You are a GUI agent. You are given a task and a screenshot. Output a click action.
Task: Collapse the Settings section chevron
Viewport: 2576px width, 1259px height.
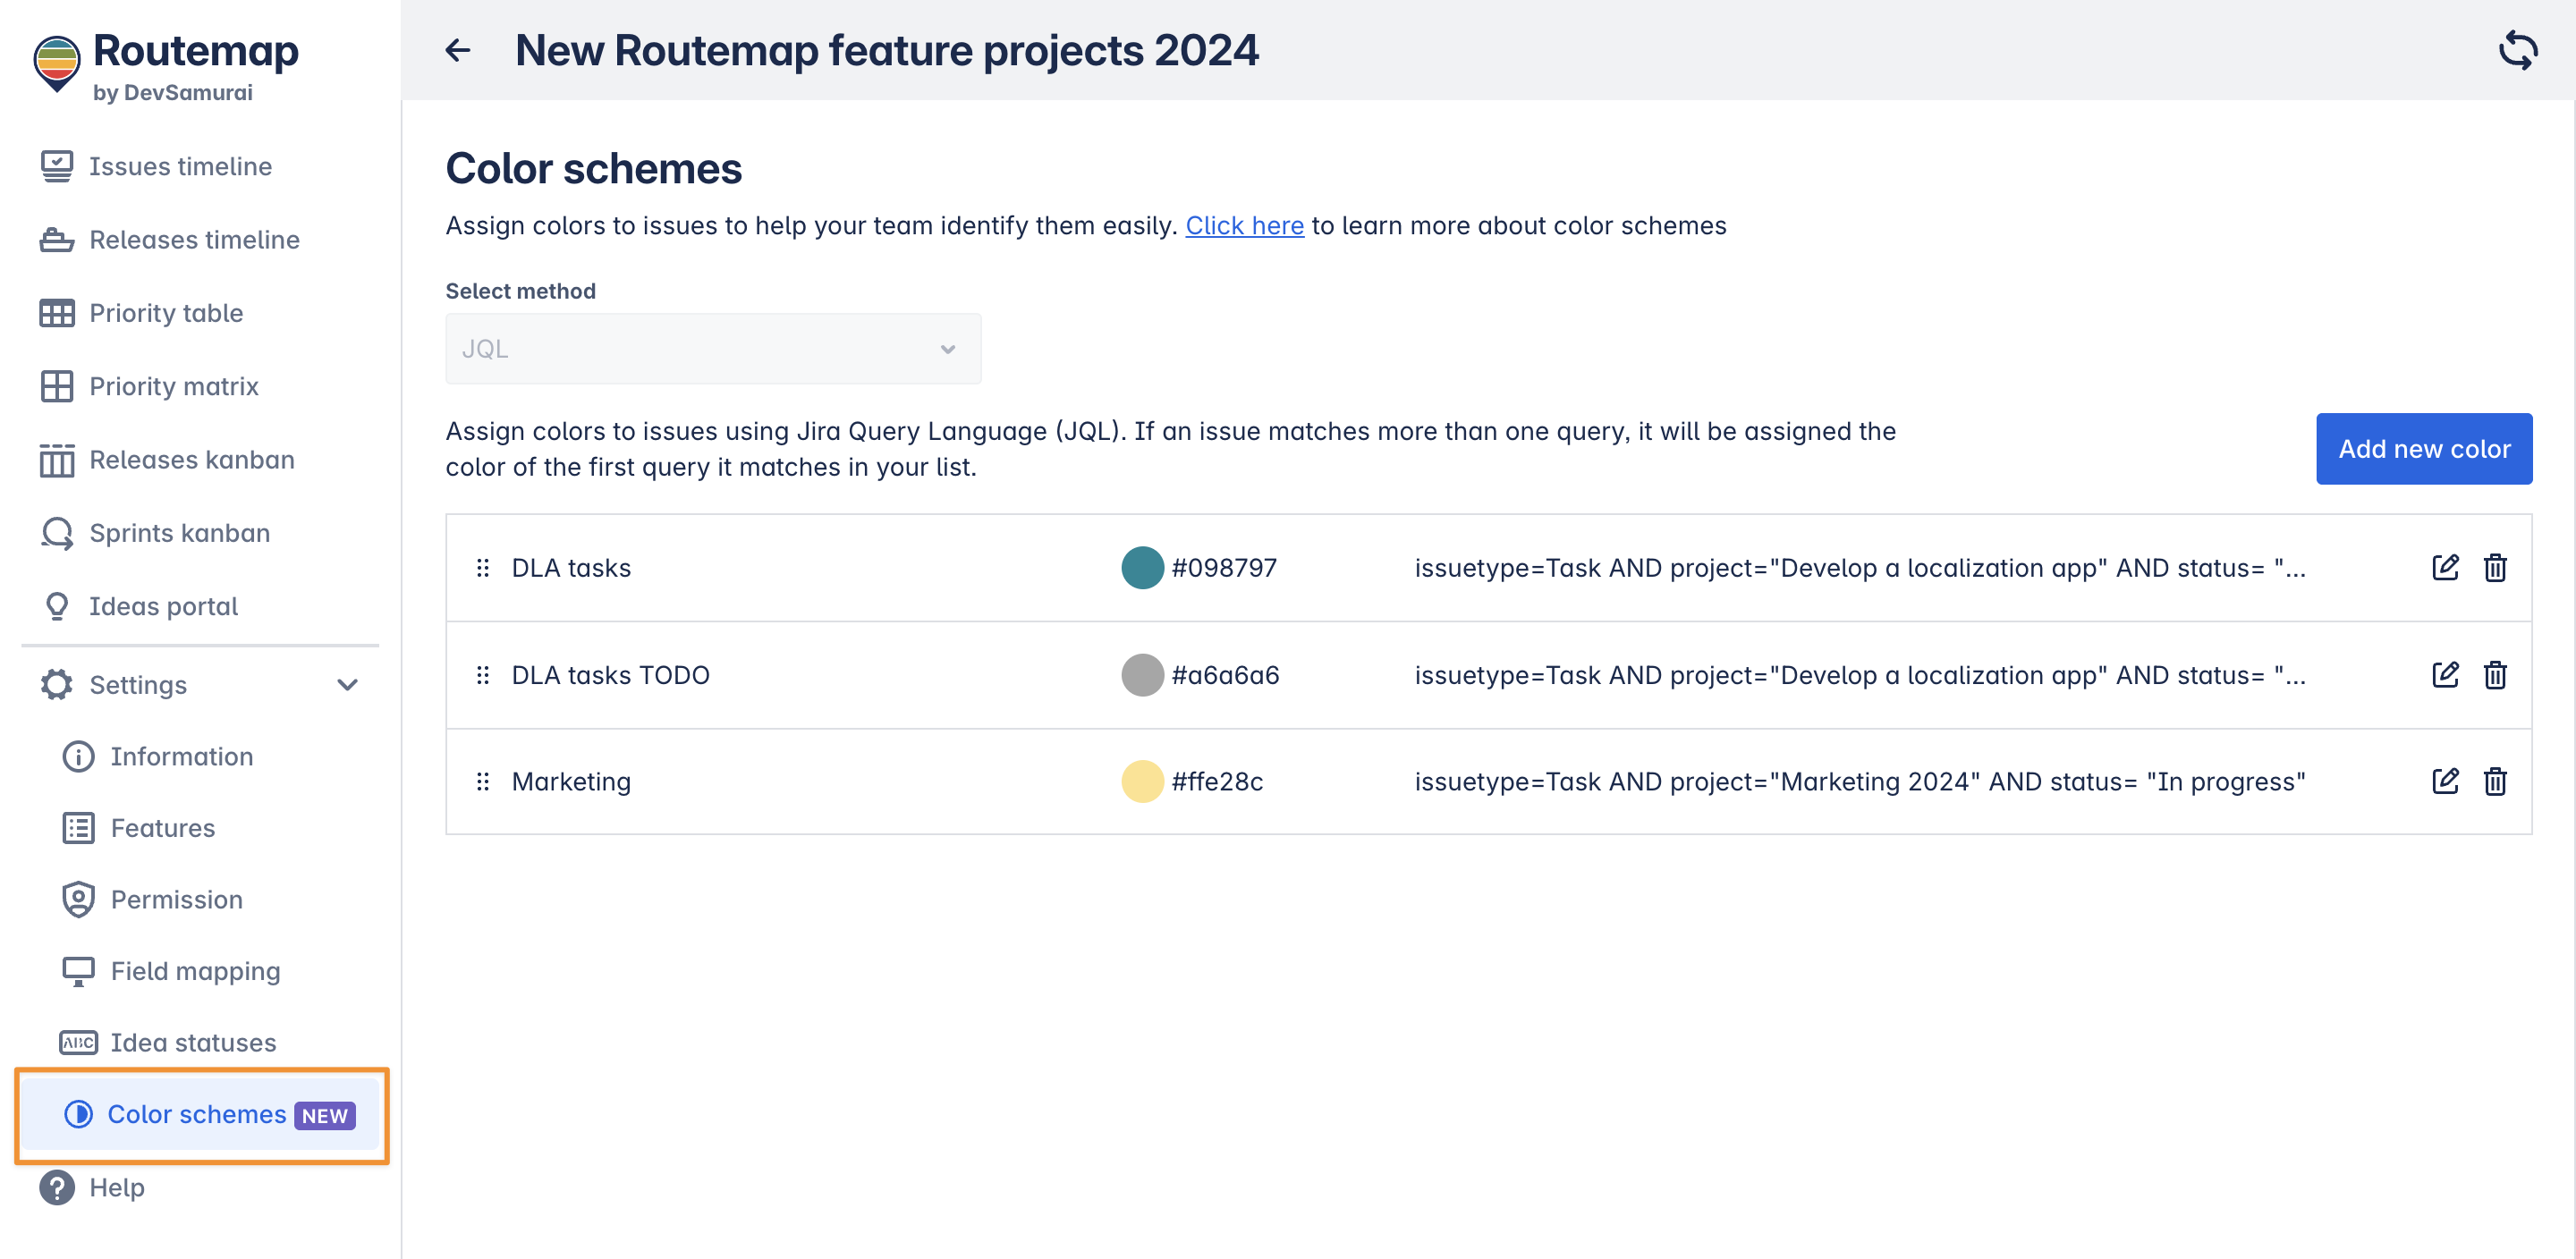(x=347, y=685)
